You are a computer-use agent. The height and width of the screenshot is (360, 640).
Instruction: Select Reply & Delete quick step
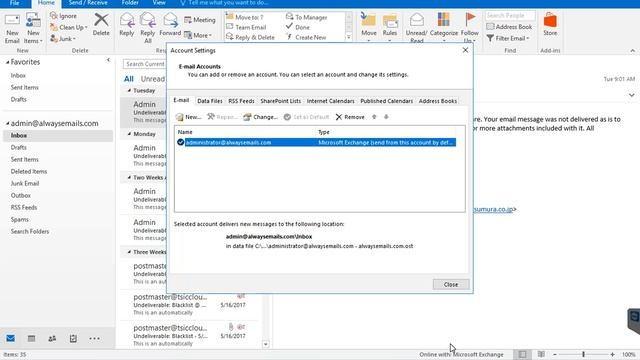click(250, 37)
